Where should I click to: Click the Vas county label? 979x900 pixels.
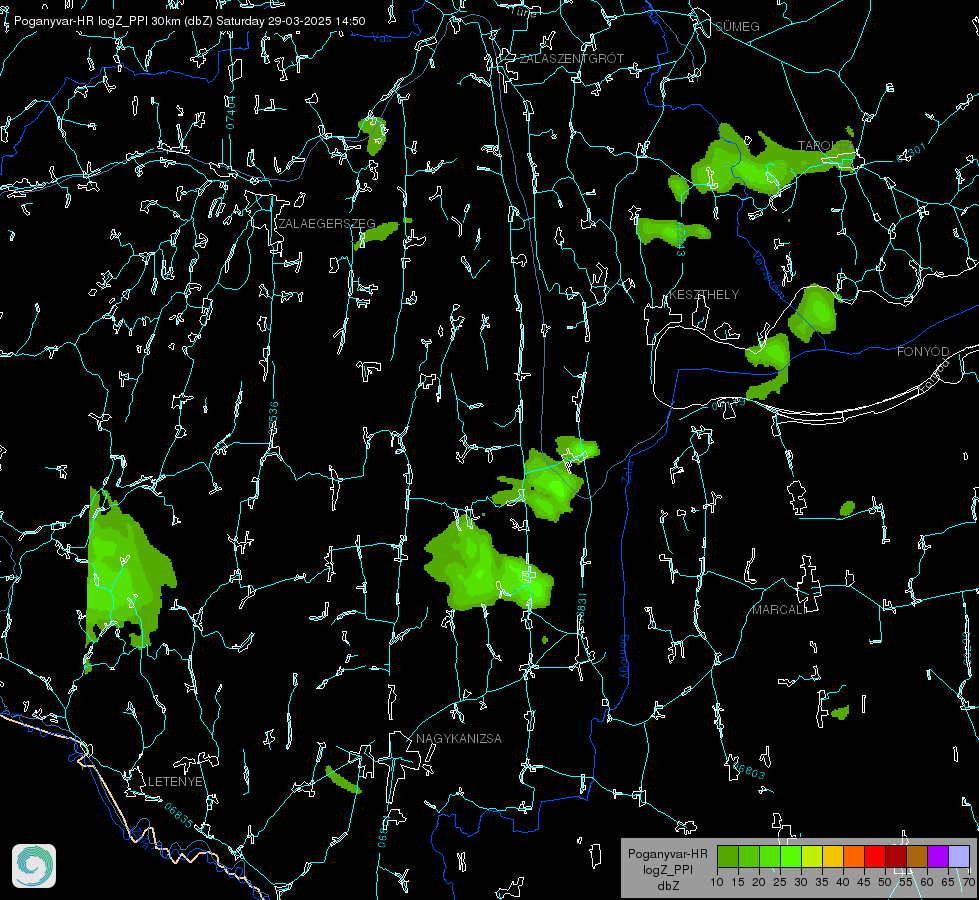click(381, 38)
